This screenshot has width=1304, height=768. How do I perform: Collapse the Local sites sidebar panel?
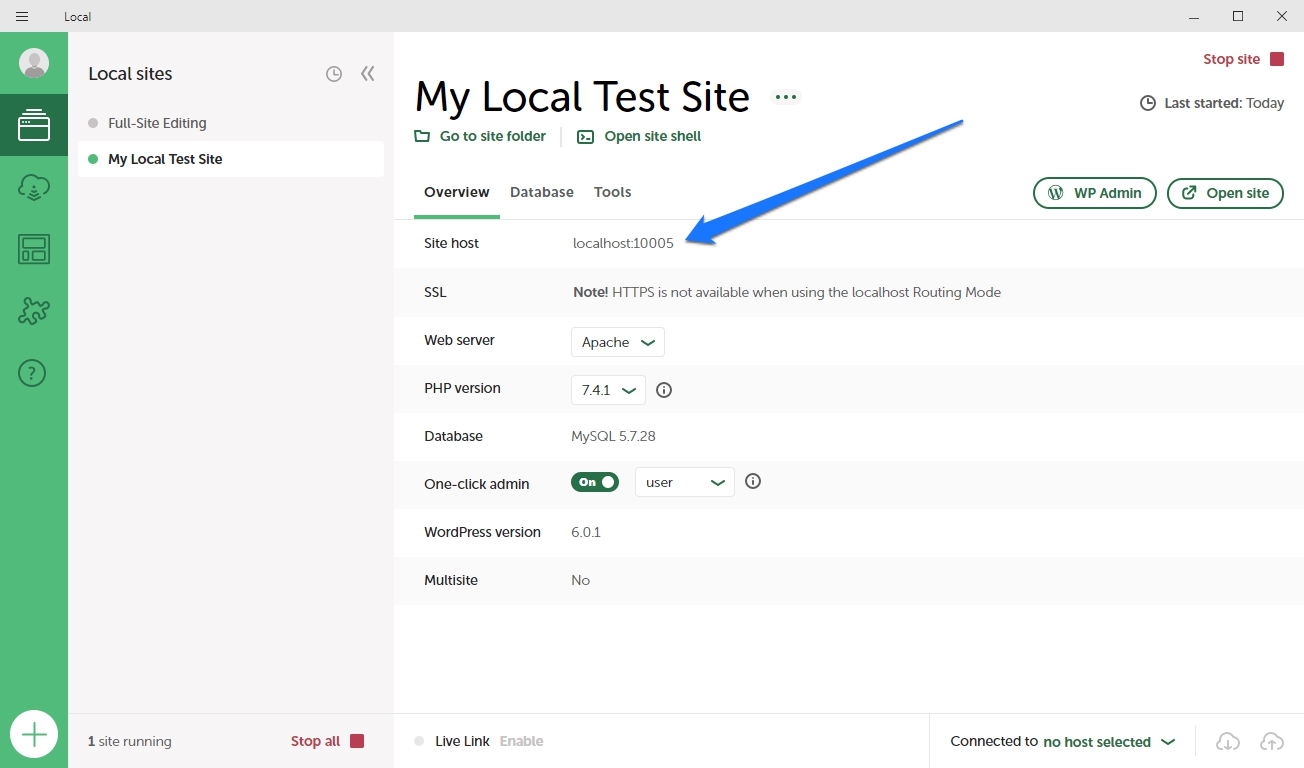click(368, 74)
